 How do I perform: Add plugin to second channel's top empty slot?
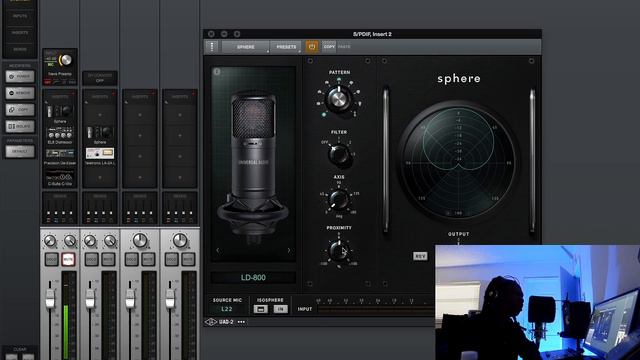coord(100,115)
